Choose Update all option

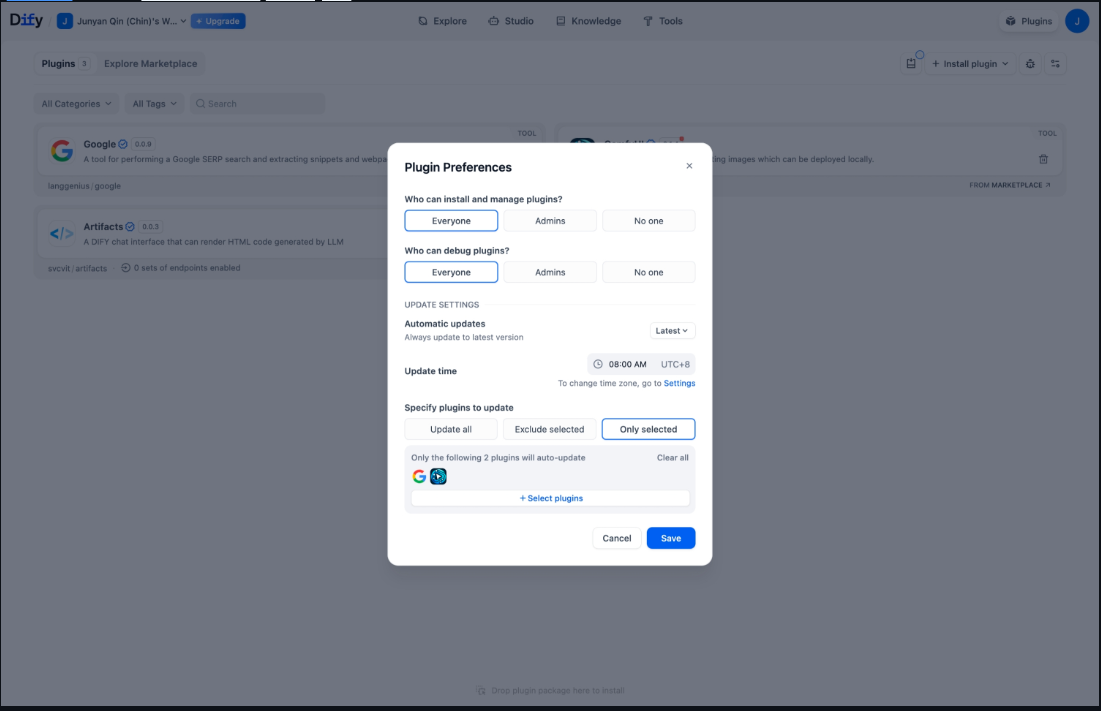tap(451, 429)
